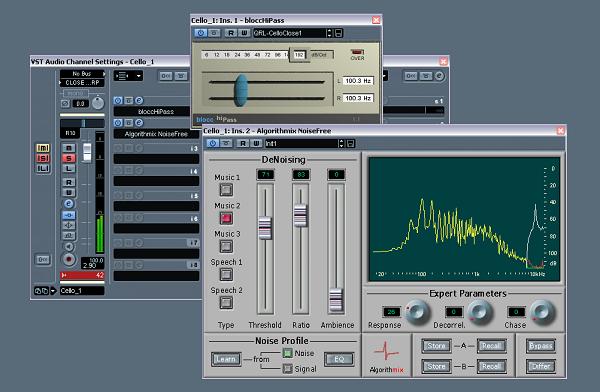Image resolution: width=600 pixels, height=392 pixels.
Task: Choose learn from Noise option
Action: 287,353
